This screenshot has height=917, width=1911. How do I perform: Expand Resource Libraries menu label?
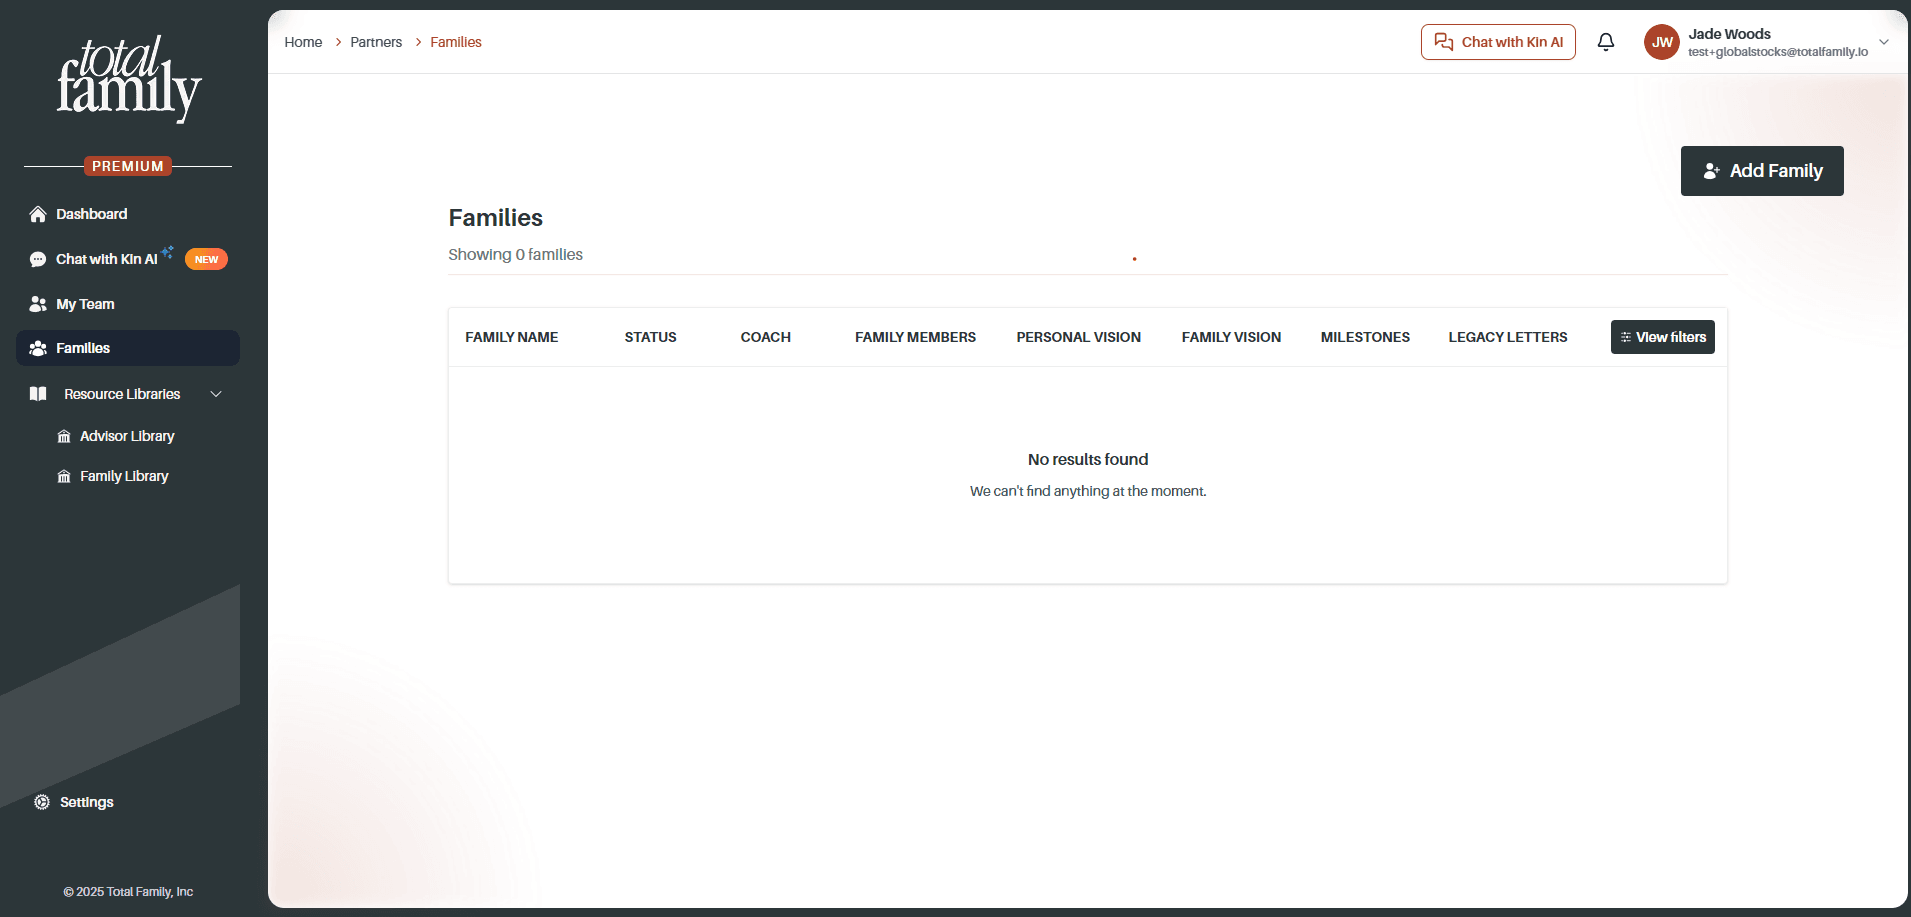point(122,394)
